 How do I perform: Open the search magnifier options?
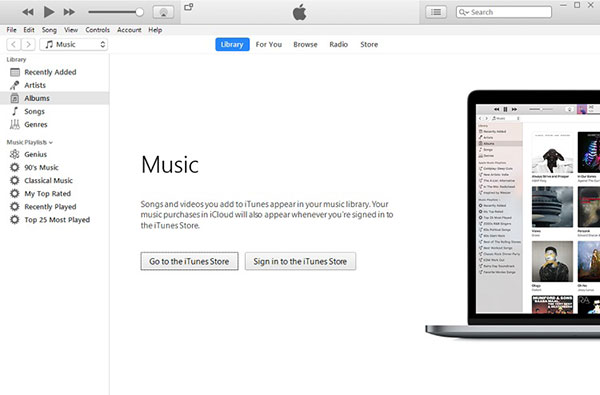[464, 12]
